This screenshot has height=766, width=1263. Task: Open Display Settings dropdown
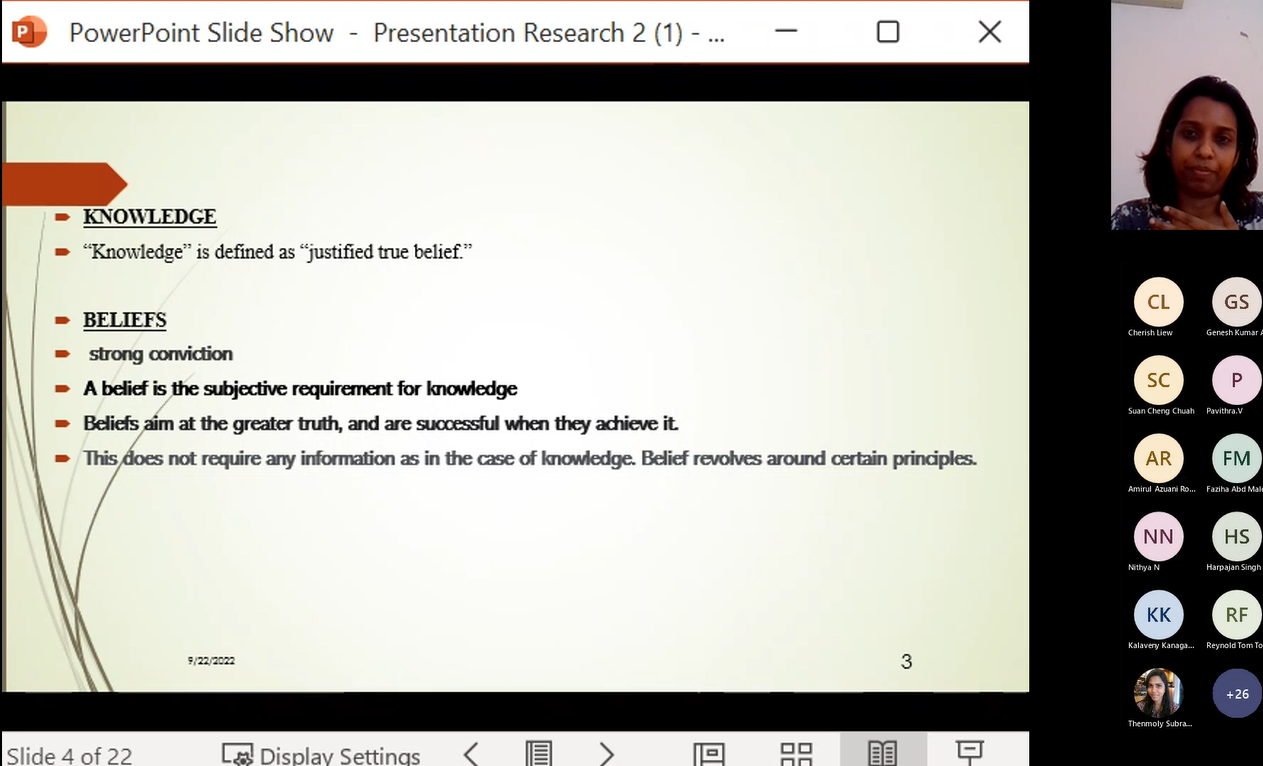click(322, 755)
